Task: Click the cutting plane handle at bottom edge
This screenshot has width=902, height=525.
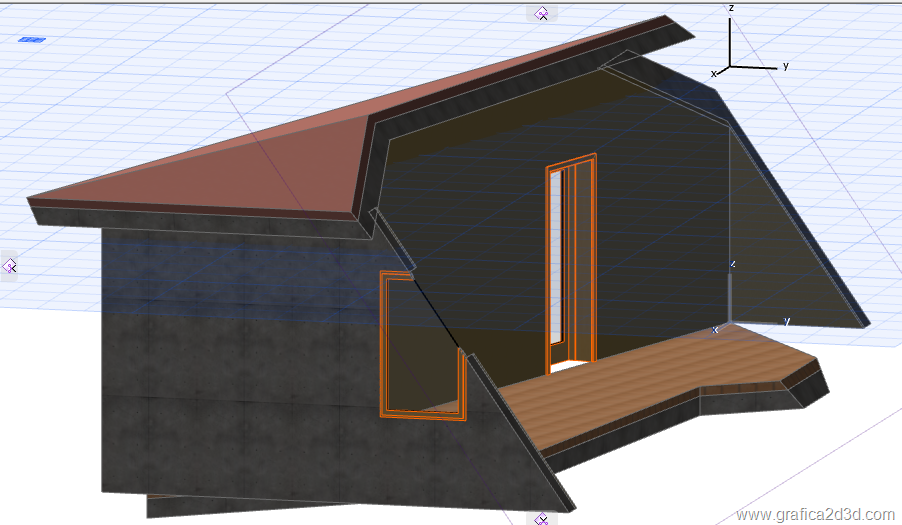Action: [541, 518]
